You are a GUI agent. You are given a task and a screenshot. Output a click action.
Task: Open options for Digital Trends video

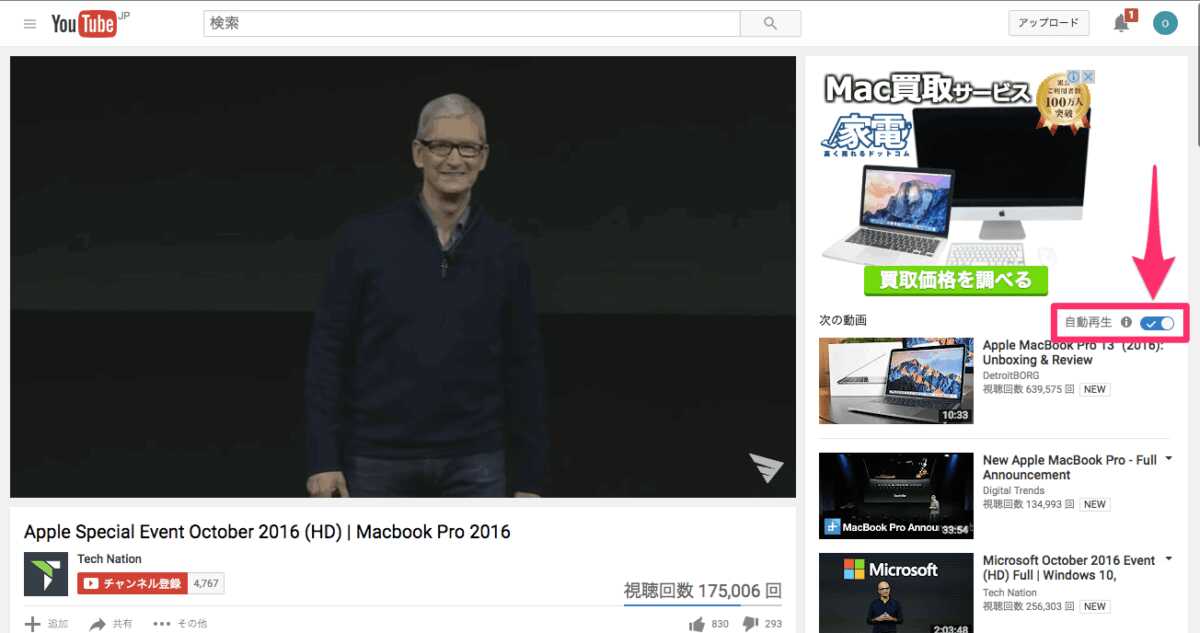(1169, 460)
